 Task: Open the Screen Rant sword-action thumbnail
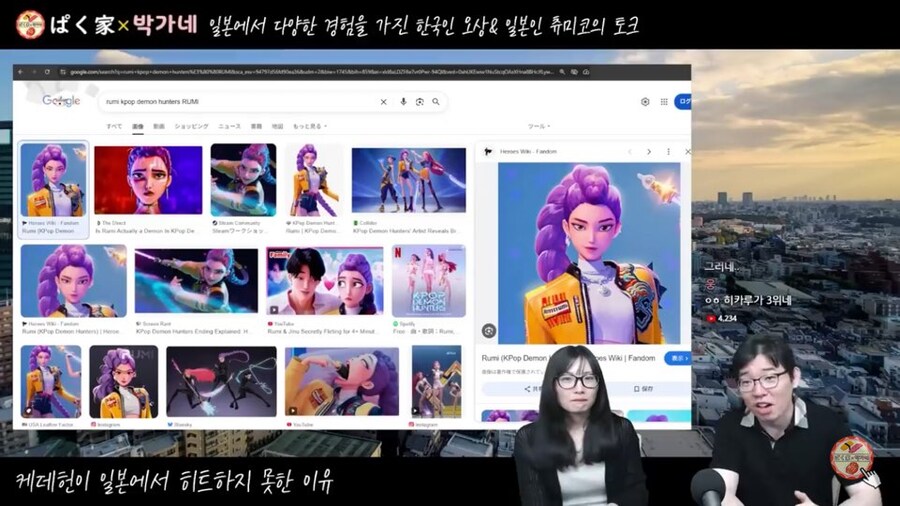(196, 281)
